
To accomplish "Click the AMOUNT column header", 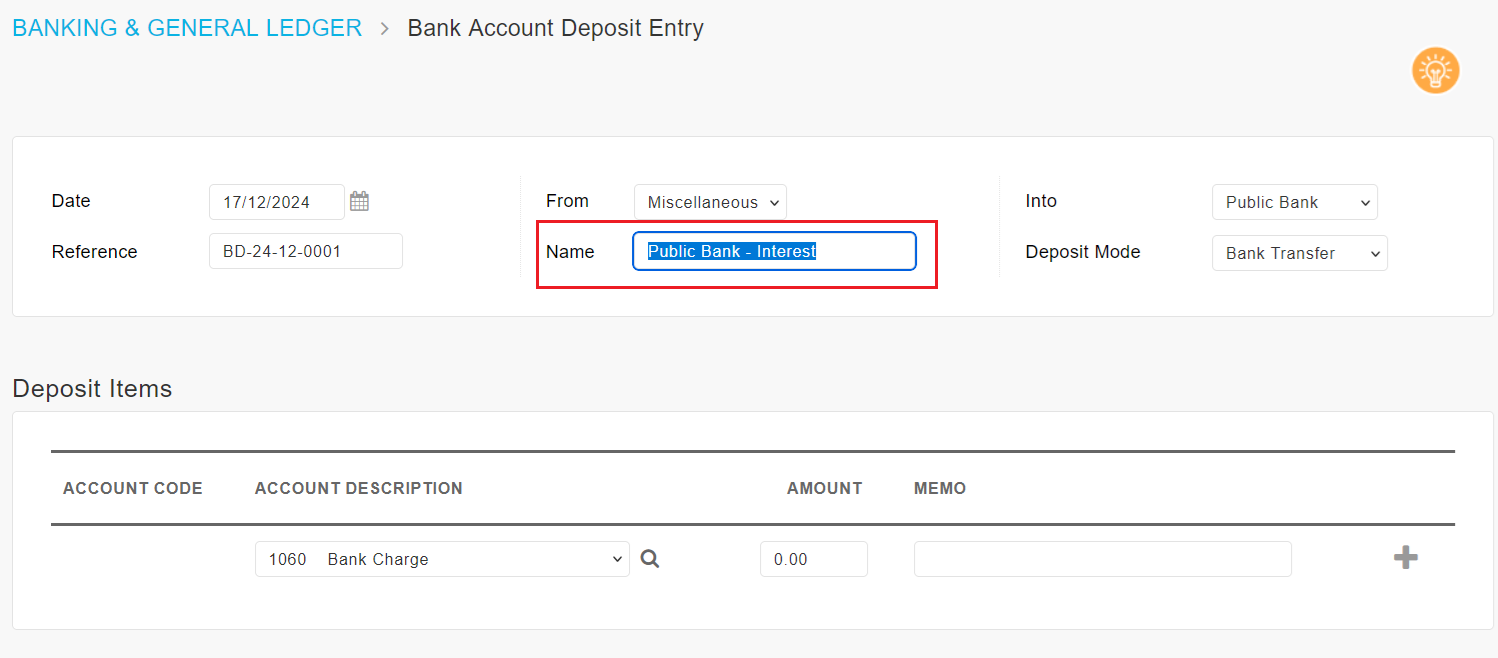I will click(x=824, y=488).
